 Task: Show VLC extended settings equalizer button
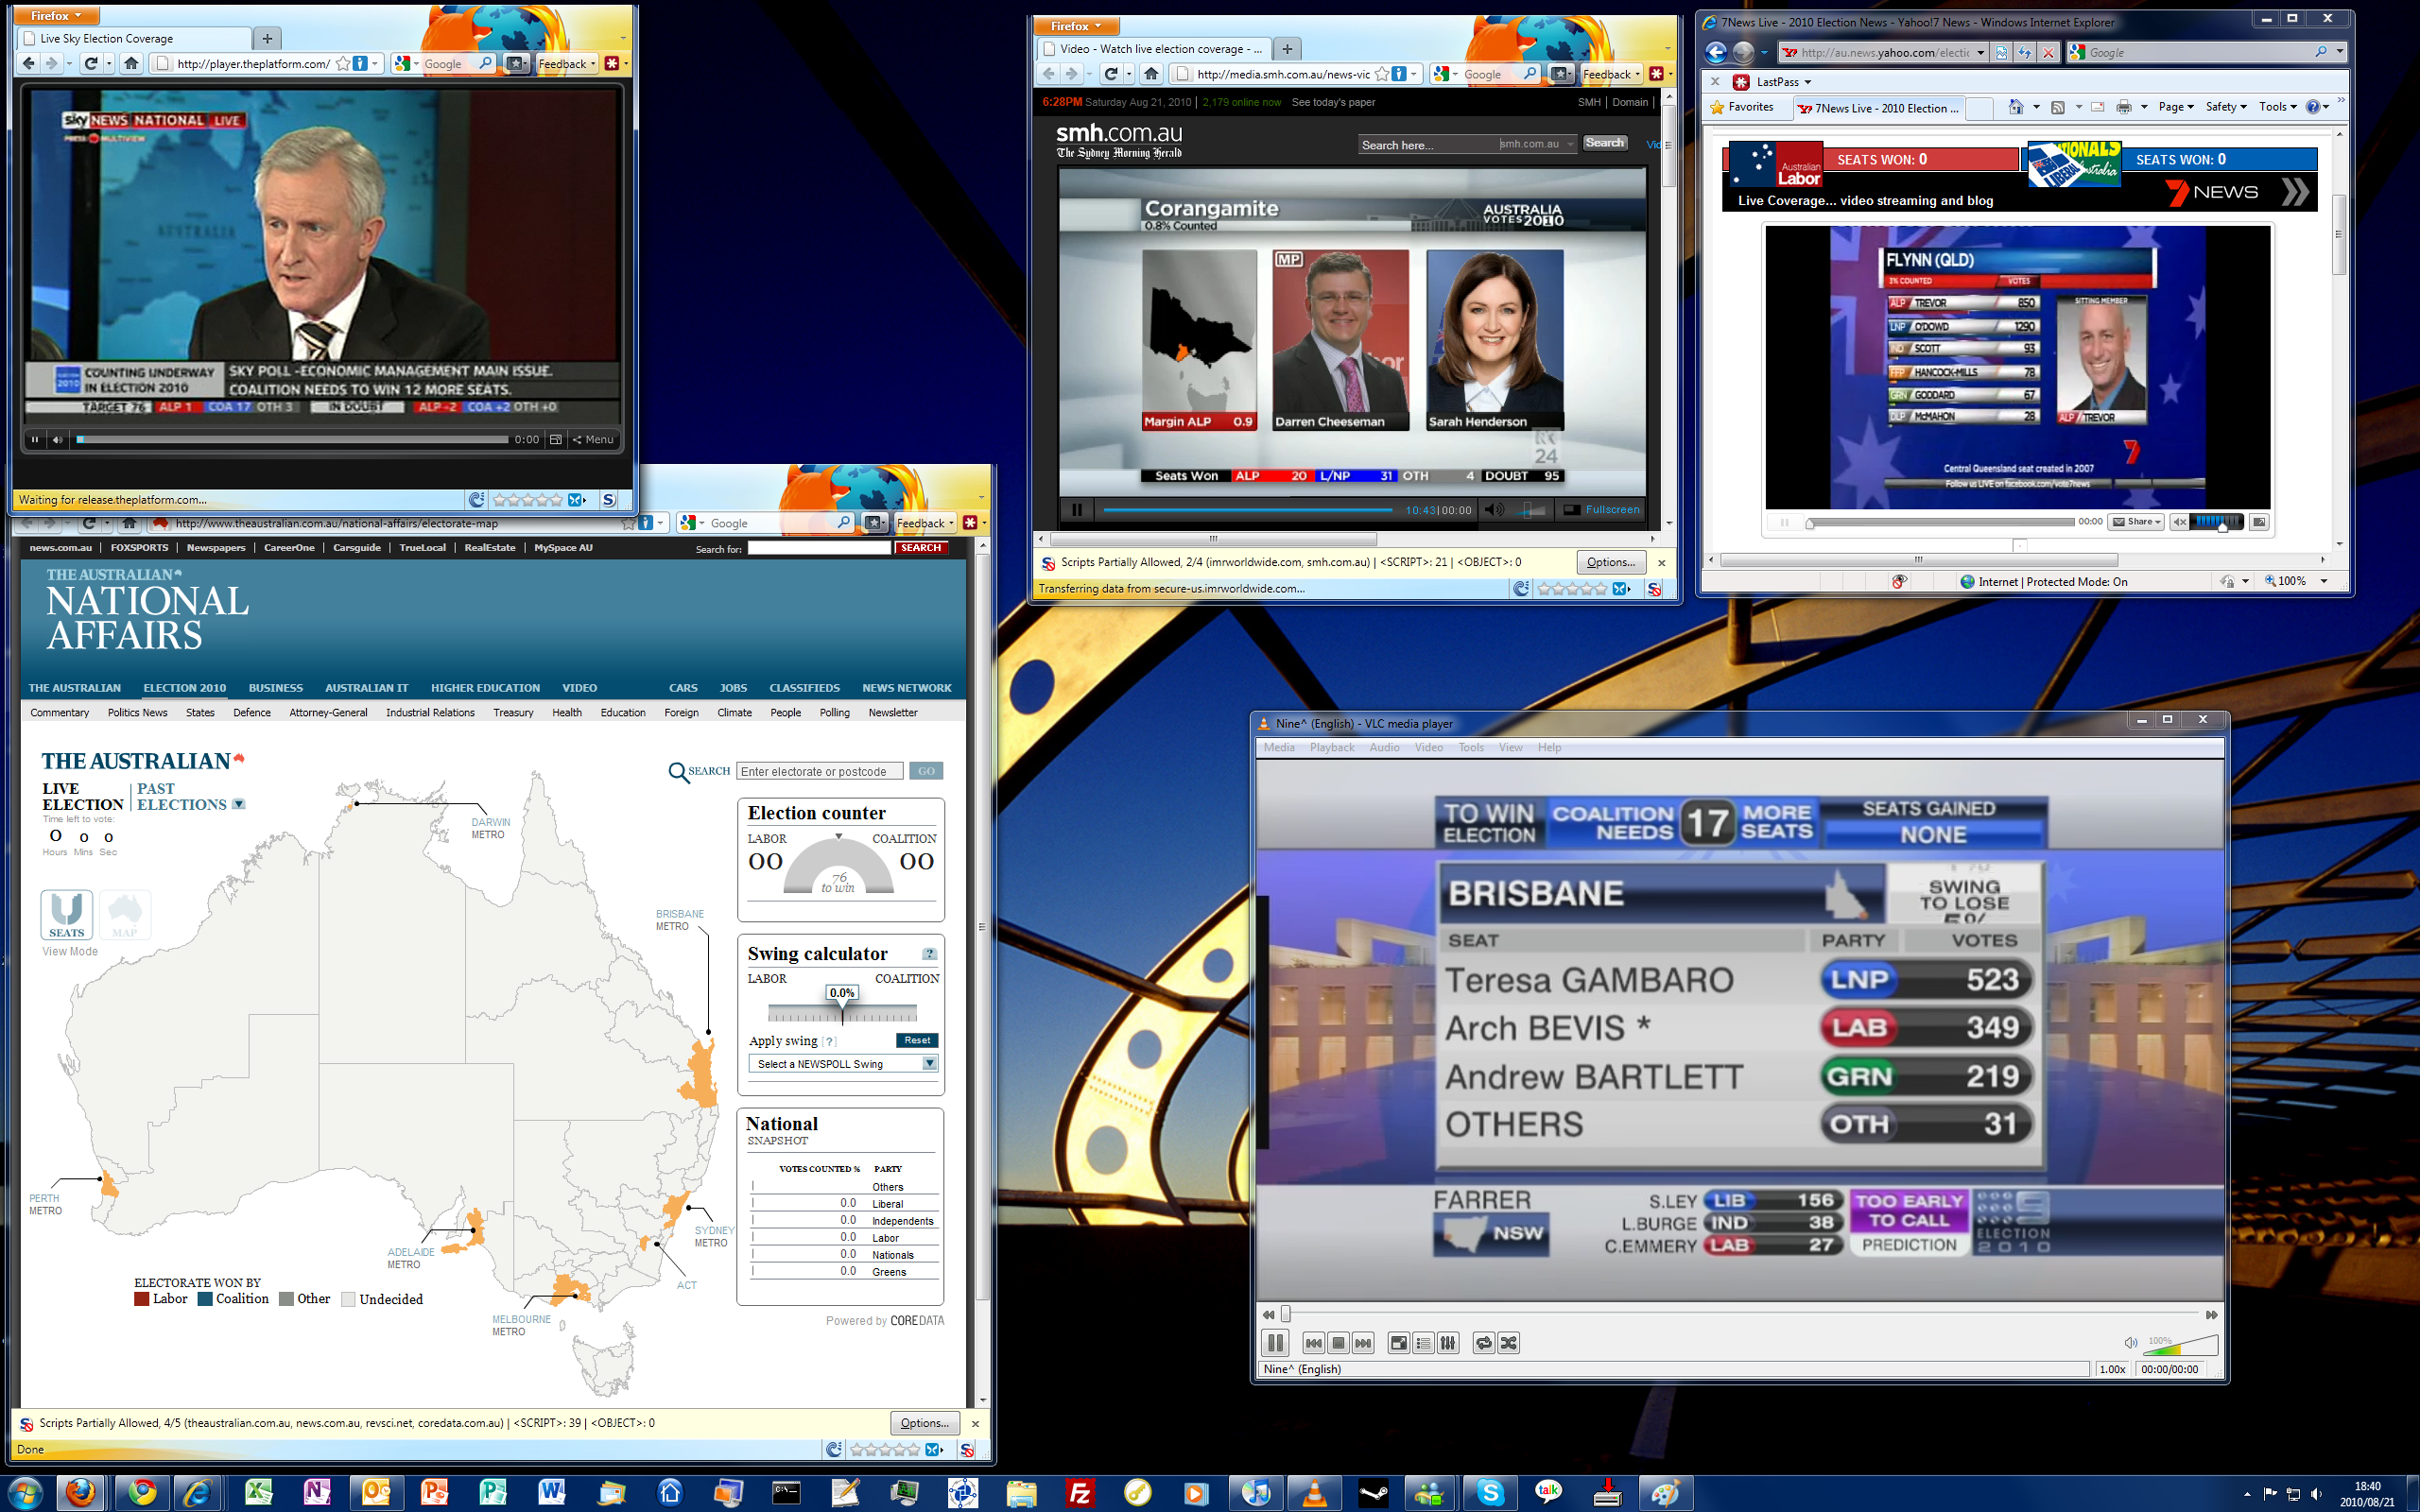(x=1448, y=1343)
